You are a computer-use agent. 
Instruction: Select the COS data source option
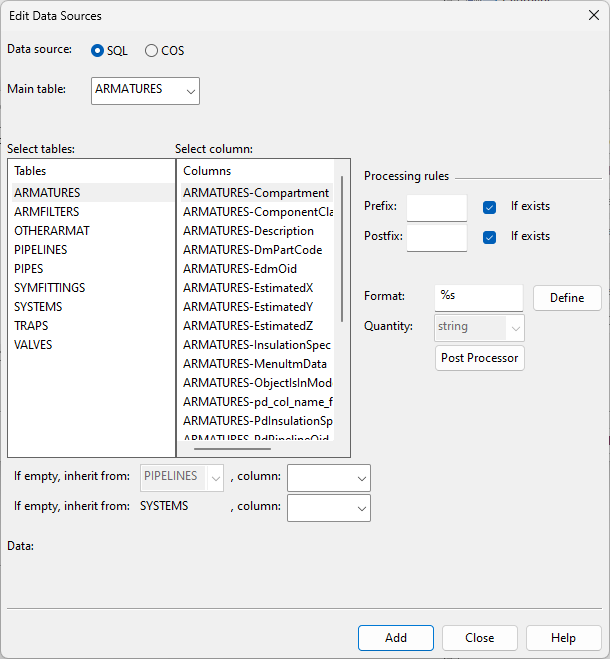coord(152,51)
